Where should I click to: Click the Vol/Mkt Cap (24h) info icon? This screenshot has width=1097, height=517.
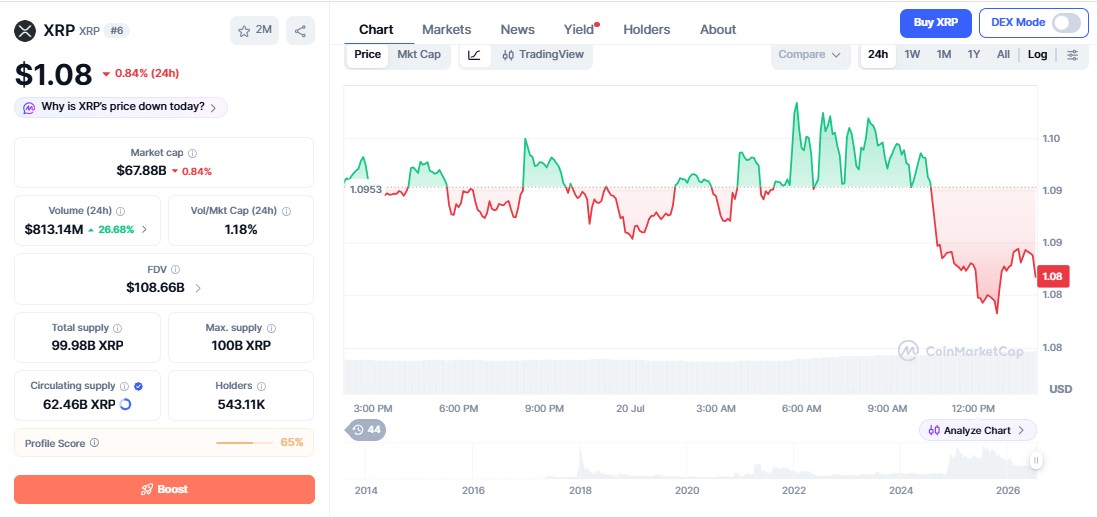[286, 211]
